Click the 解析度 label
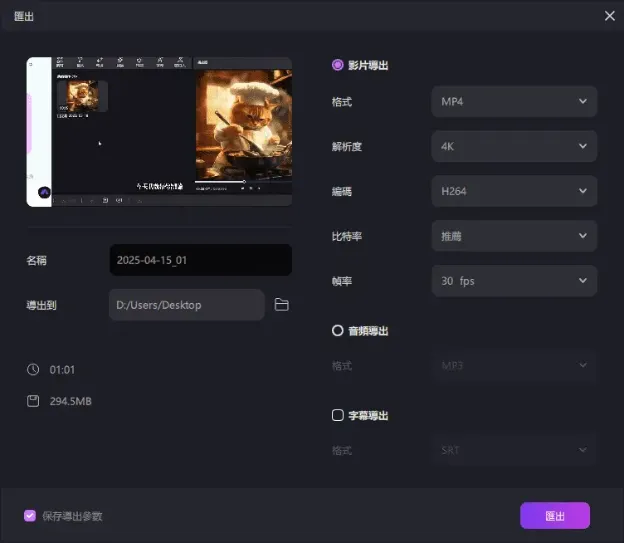The height and width of the screenshot is (543, 624). pos(347,146)
